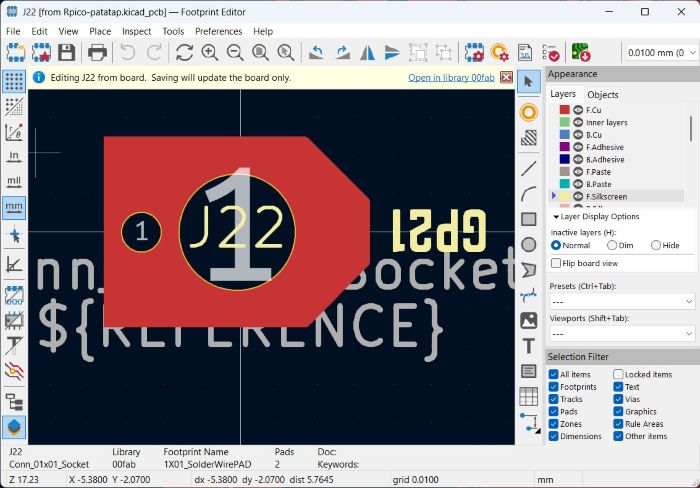Screen dimensions: 700x488
Task: Click Zoom to Selection tool icon
Action: click(x=286, y=53)
